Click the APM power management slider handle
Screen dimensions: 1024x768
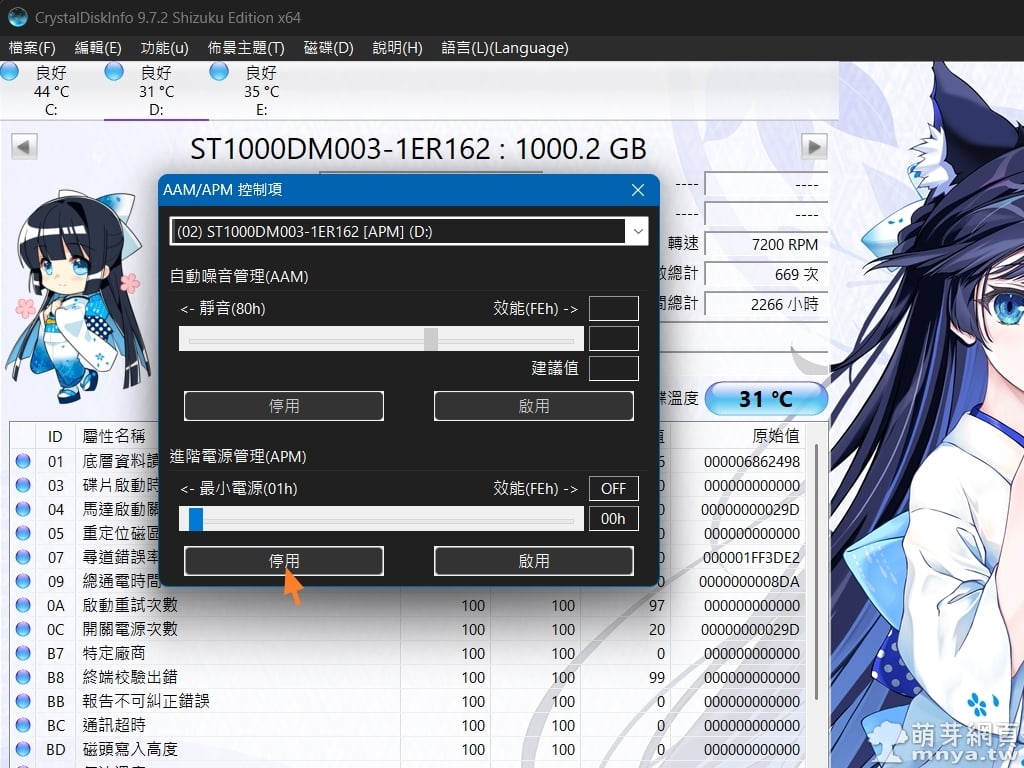point(196,519)
